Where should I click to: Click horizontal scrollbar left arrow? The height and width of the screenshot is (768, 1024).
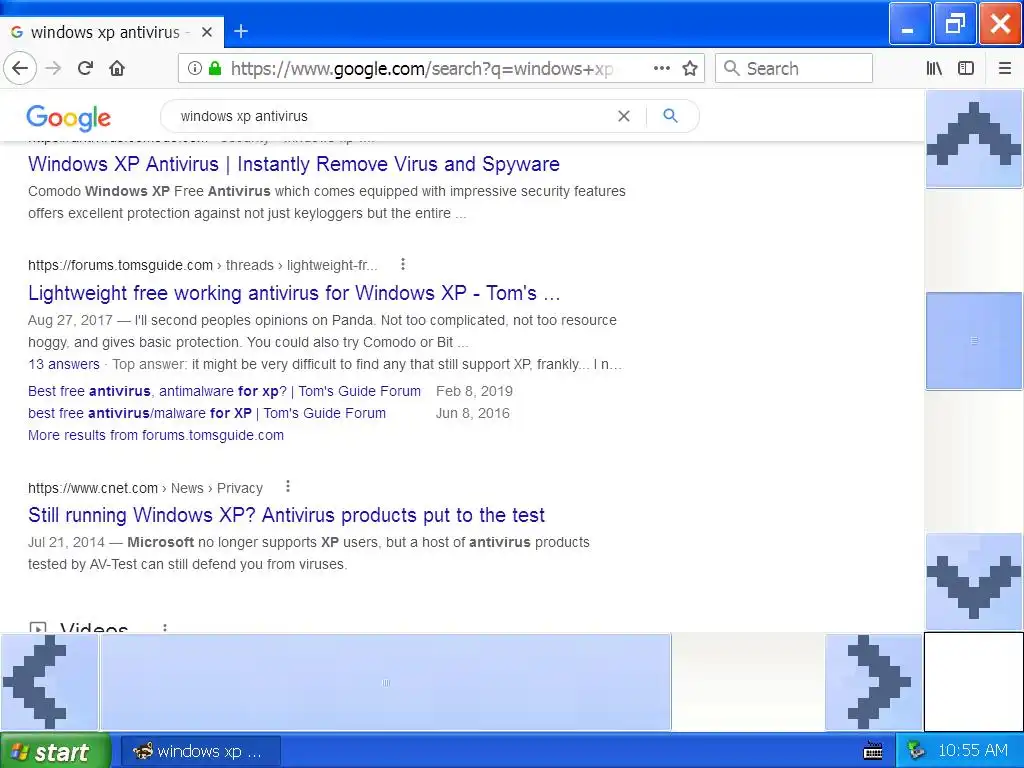(49, 682)
